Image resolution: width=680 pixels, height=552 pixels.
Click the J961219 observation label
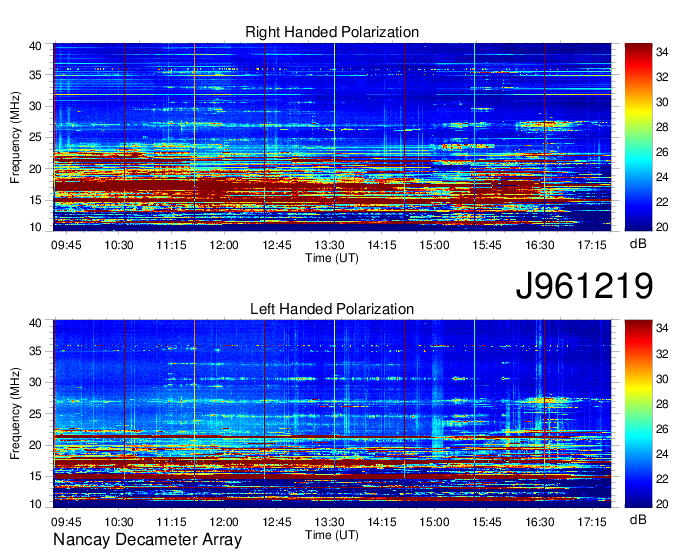point(584,285)
